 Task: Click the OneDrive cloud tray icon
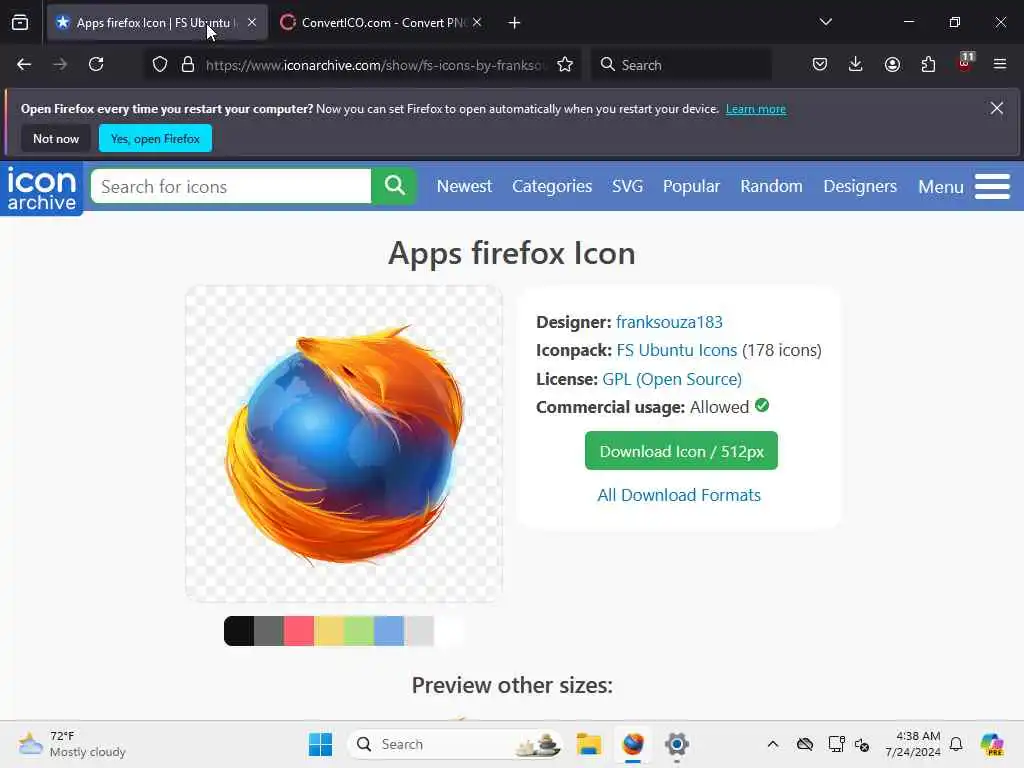[805, 744]
